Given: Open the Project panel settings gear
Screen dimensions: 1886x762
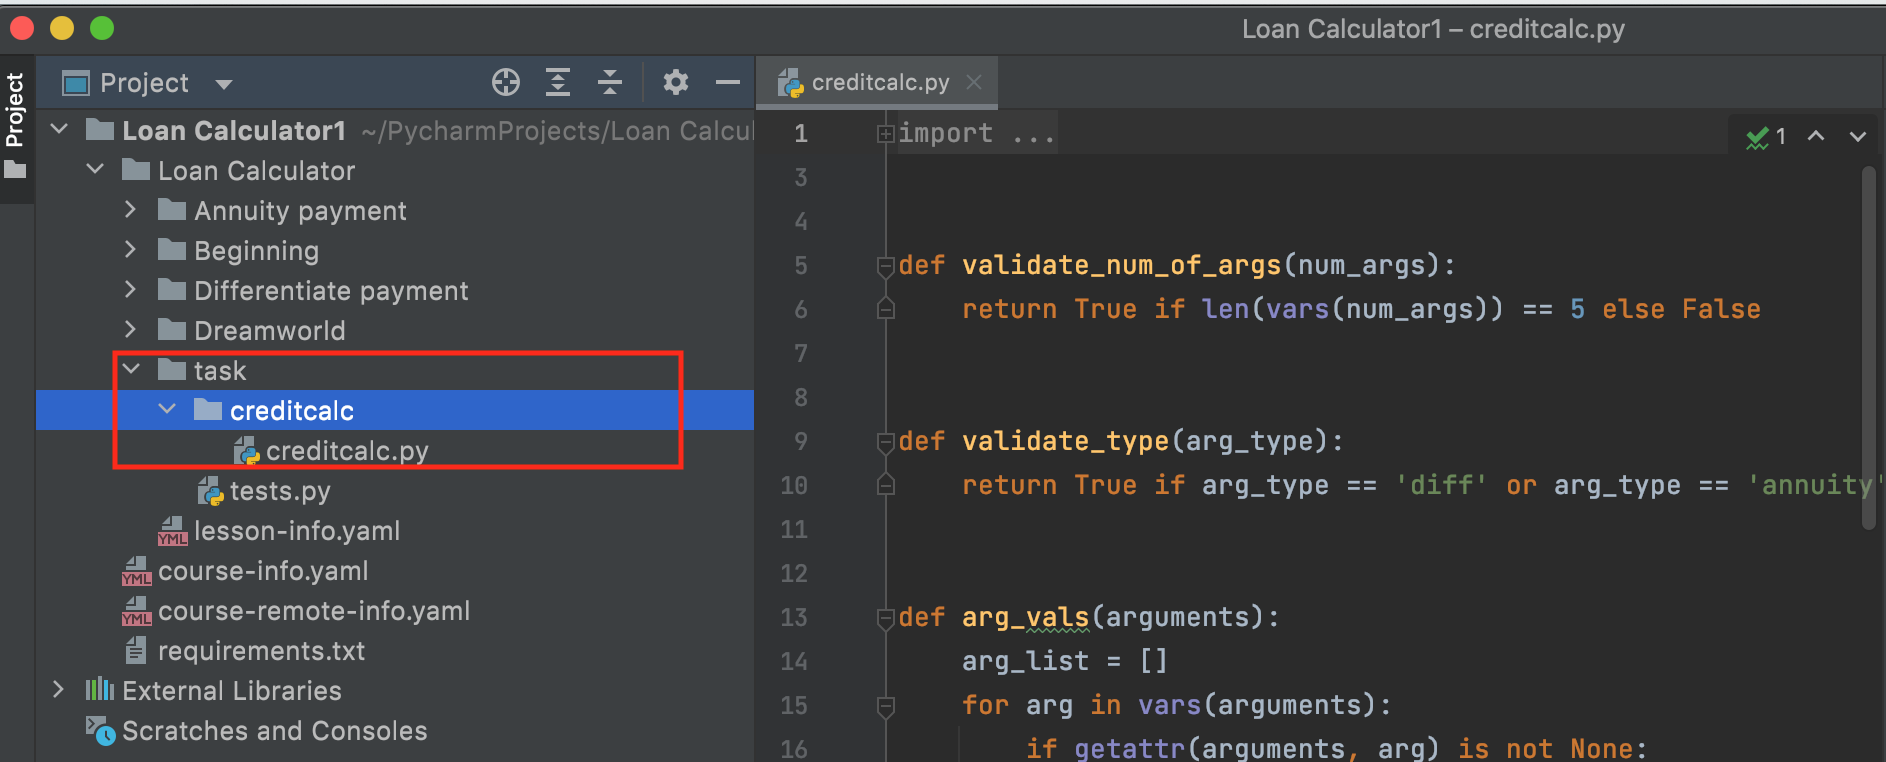Looking at the screenshot, I should 676,82.
